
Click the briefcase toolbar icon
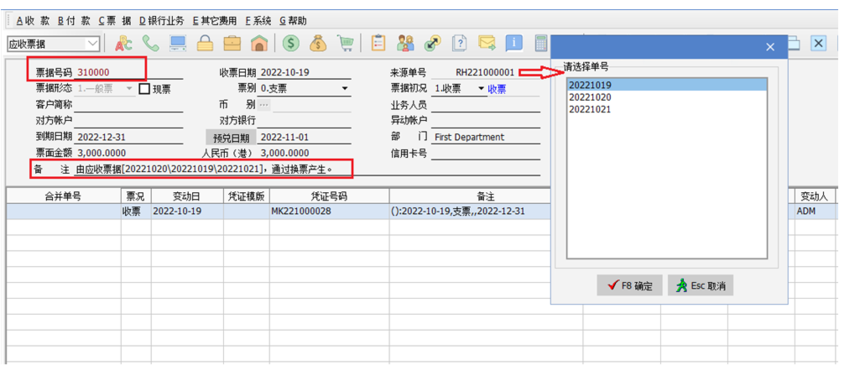(x=232, y=43)
